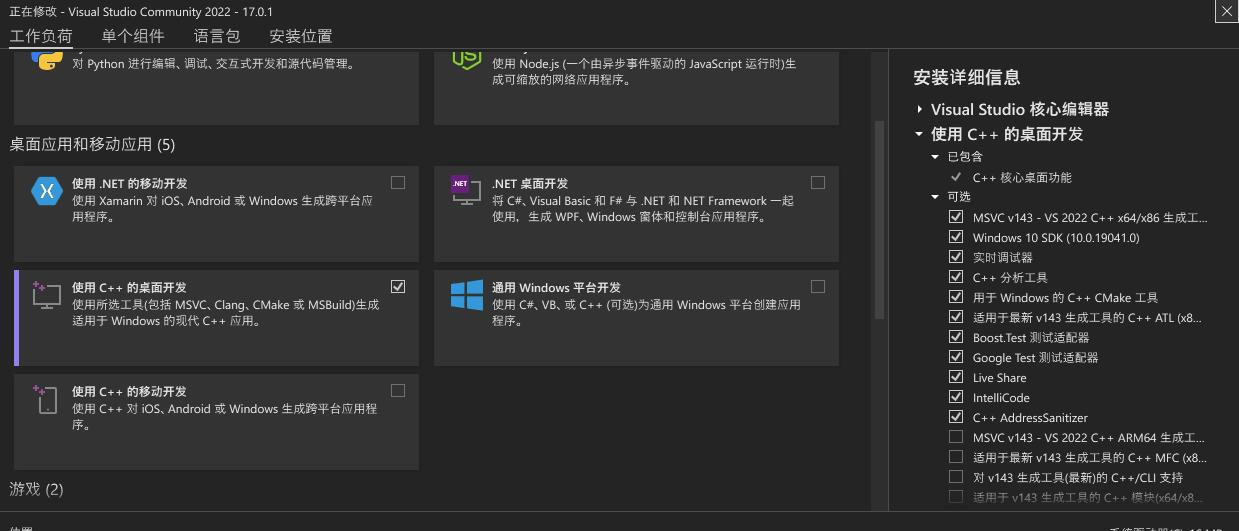Screen dimensions: 1239x531
Task: Uncheck Live Share component
Action: [x=956, y=377]
